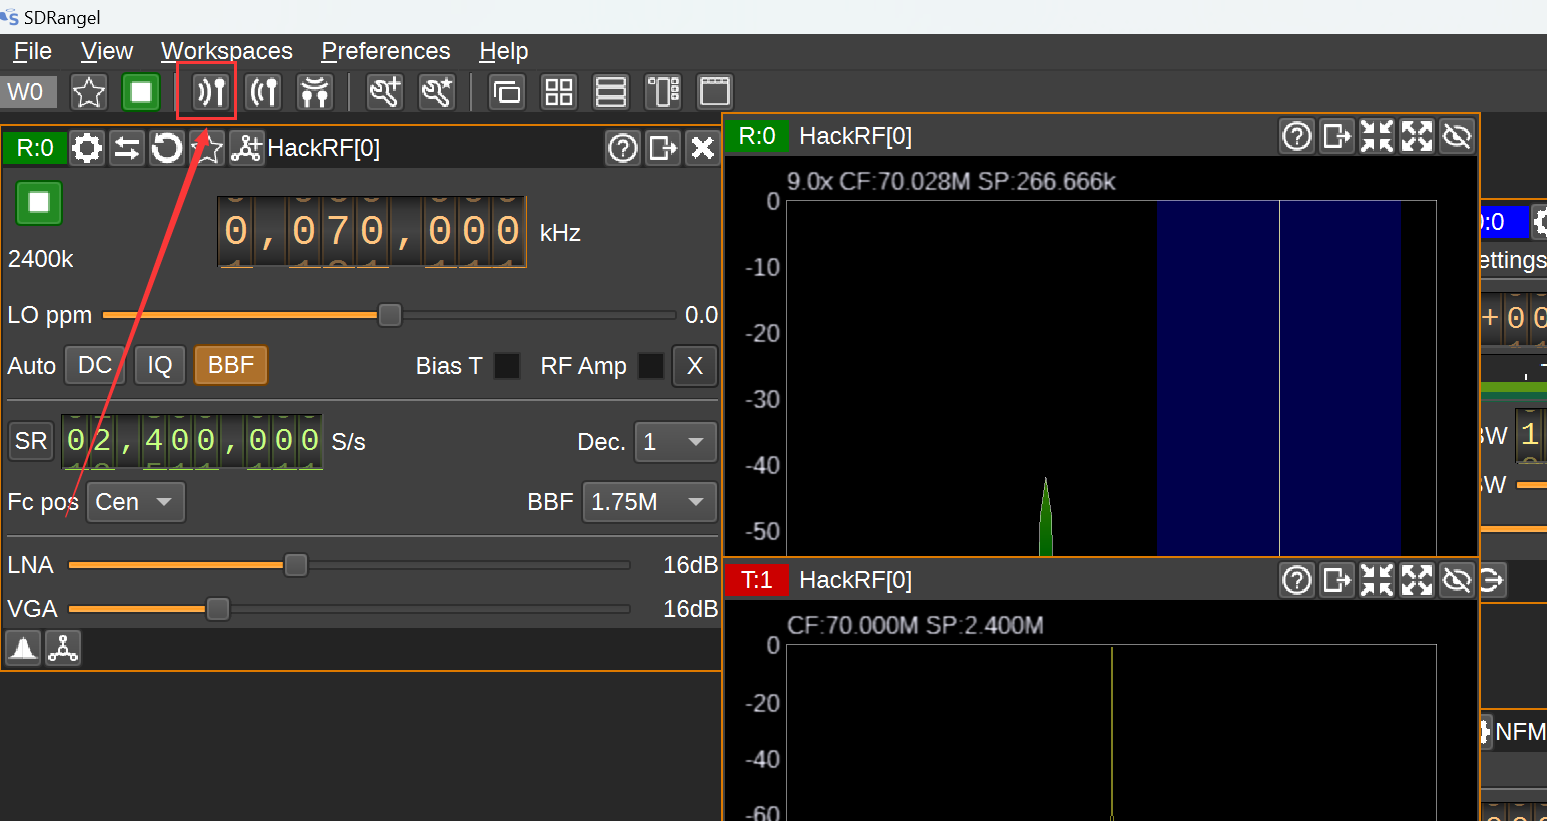Apply the auto-stack window layout
The height and width of the screenshot is (821, 1547).
(x=663, y=92)
